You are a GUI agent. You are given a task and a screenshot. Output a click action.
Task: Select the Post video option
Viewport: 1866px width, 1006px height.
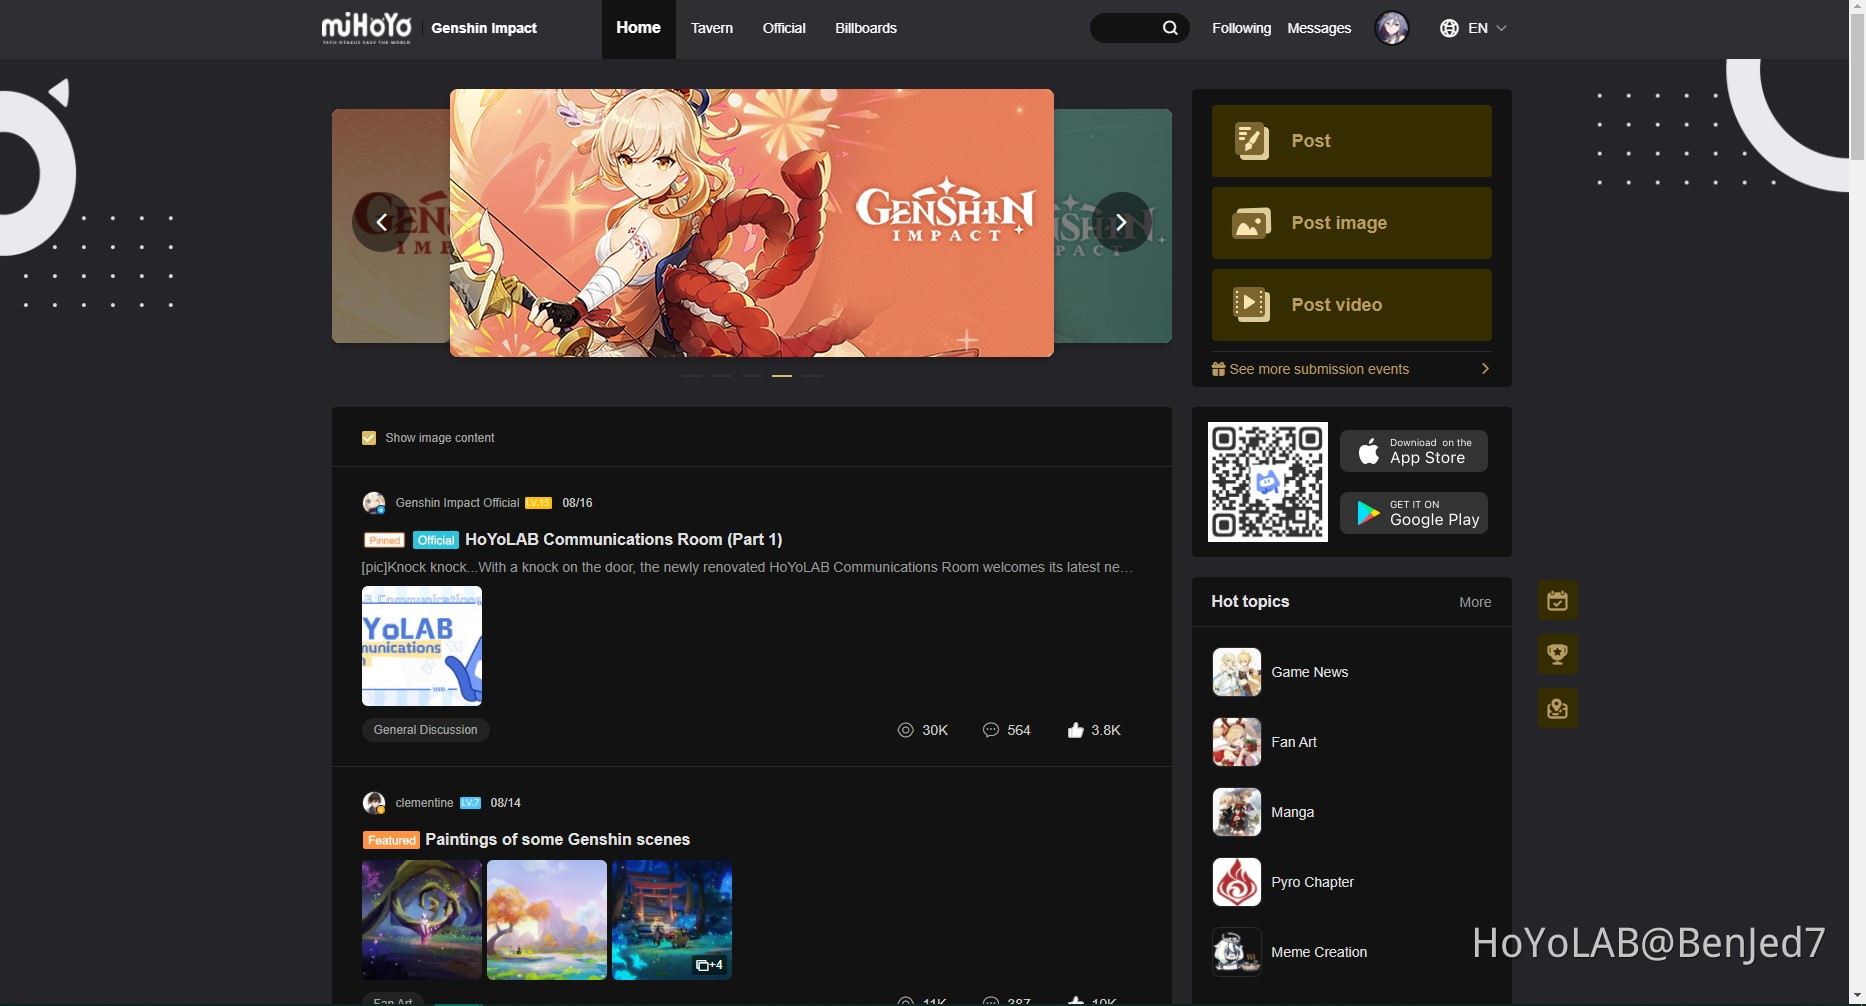click(1351, 304)
